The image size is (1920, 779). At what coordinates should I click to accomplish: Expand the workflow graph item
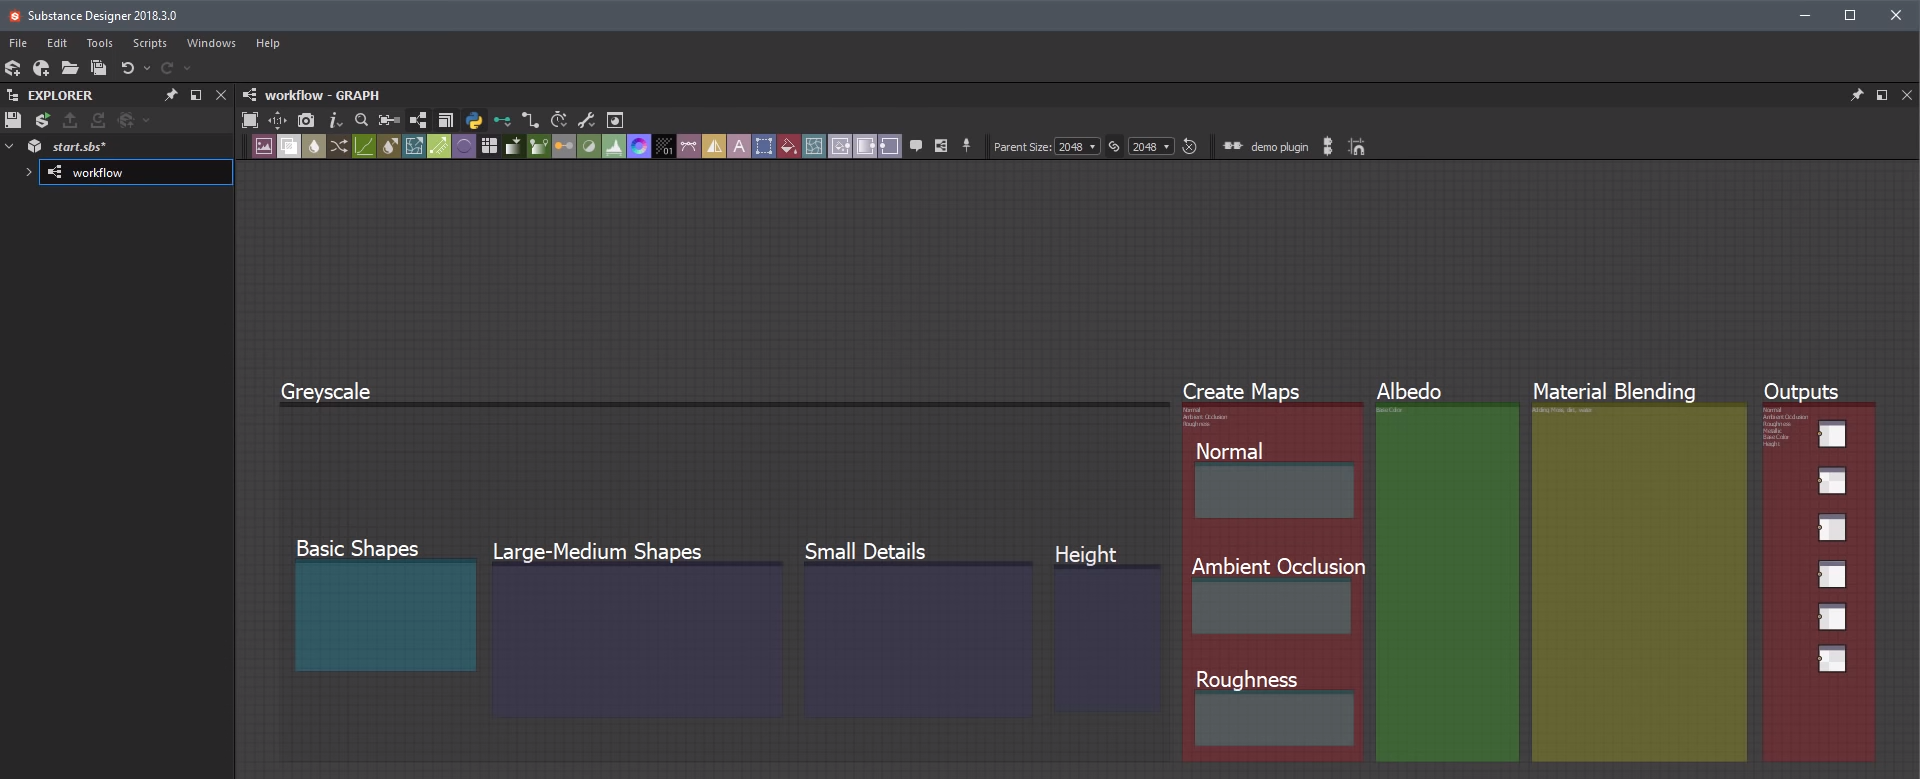click(x=29, y=172)
